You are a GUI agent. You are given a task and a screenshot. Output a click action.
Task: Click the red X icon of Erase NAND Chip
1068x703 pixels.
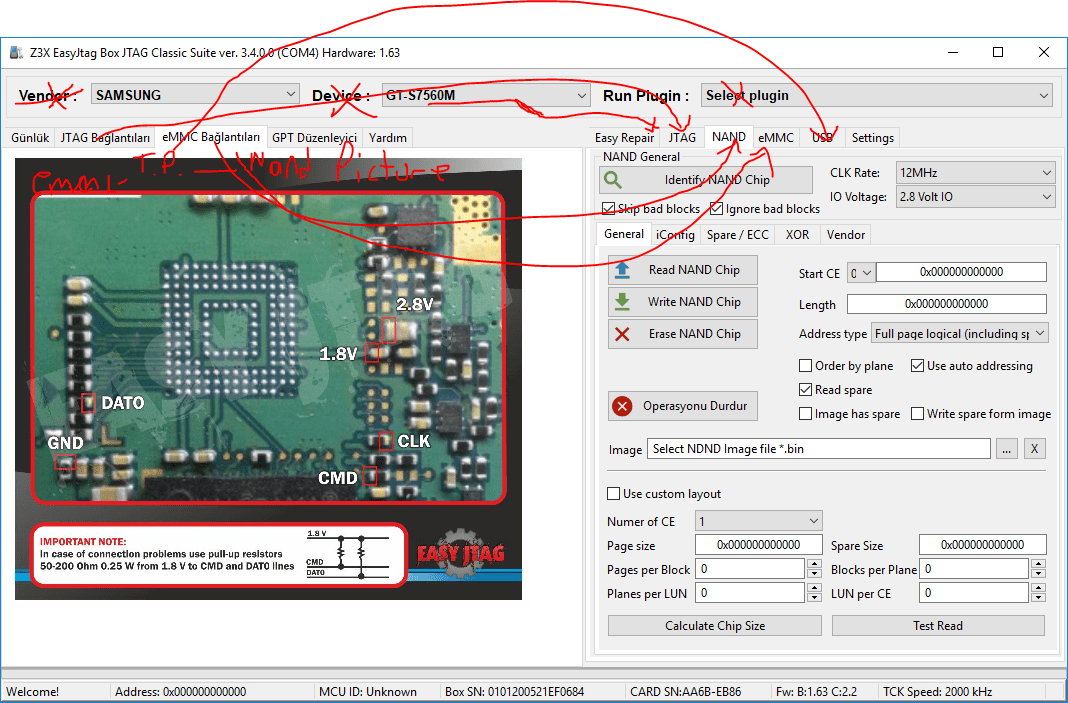pyautogui.click(x=623, y=334)
